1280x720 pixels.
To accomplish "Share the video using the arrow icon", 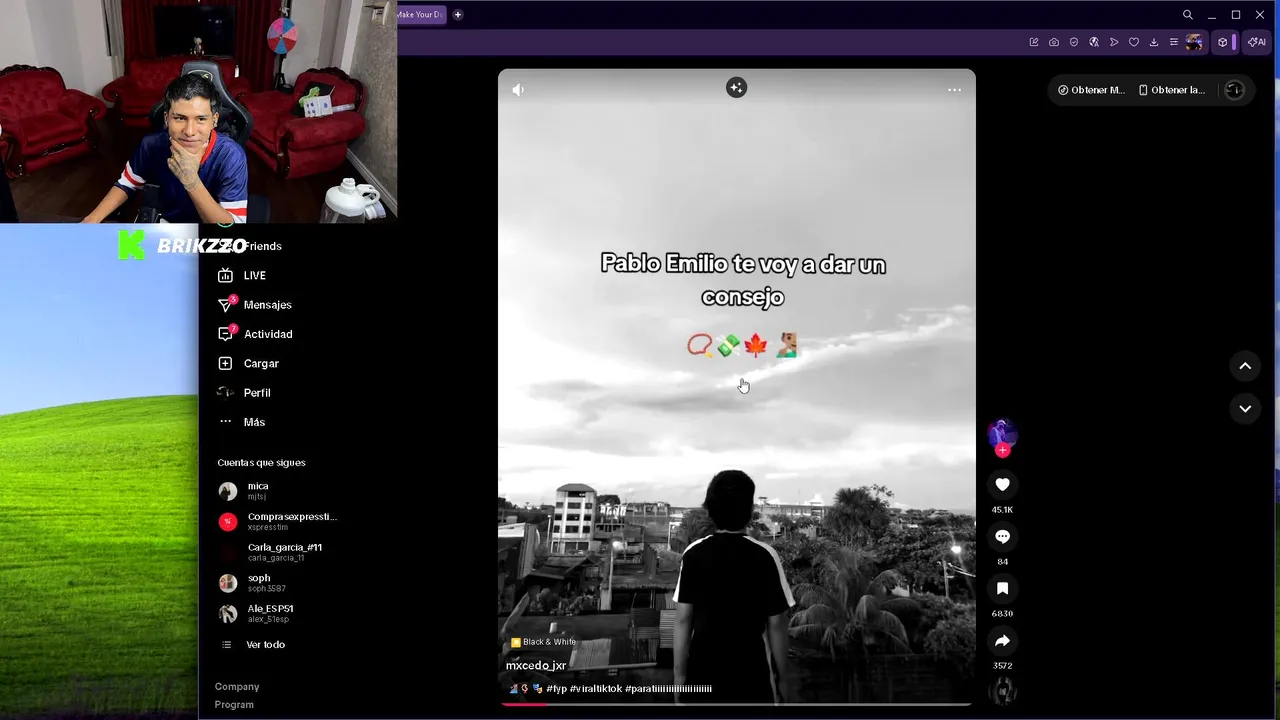I will click(x=1002, y=641).
